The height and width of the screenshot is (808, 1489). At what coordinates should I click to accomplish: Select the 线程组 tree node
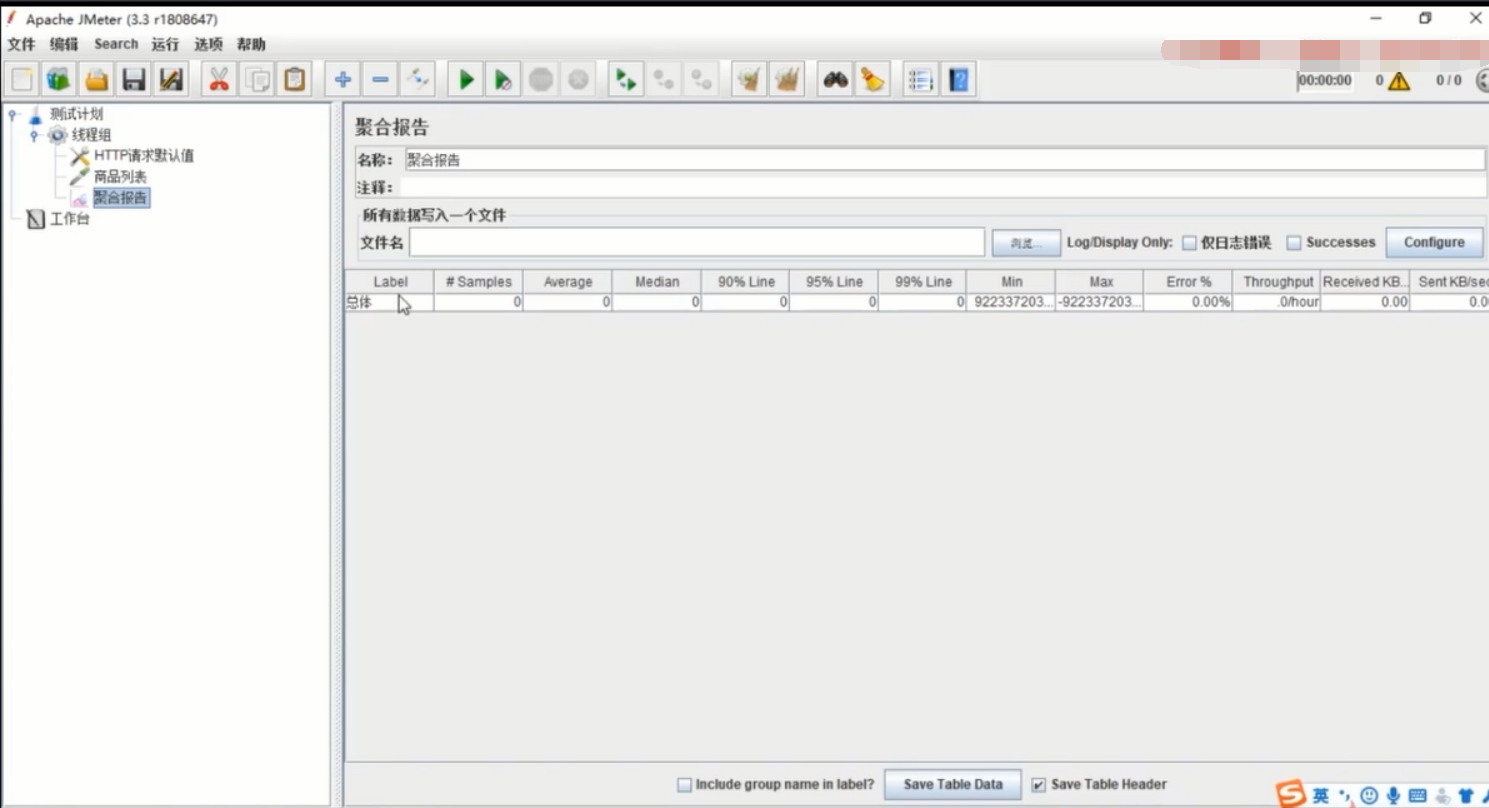click(91, 135)
